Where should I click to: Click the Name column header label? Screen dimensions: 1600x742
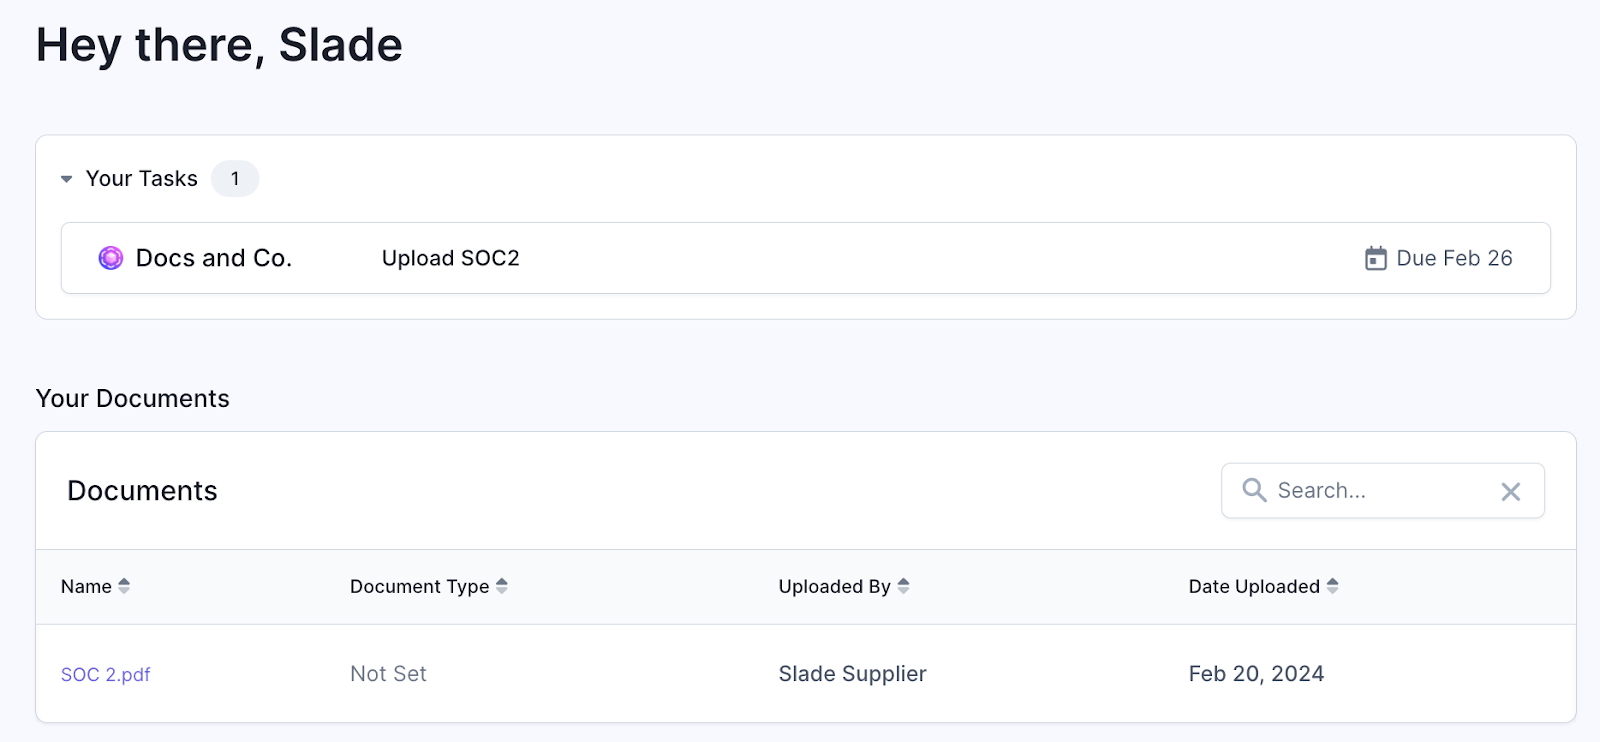coord(86,587)
